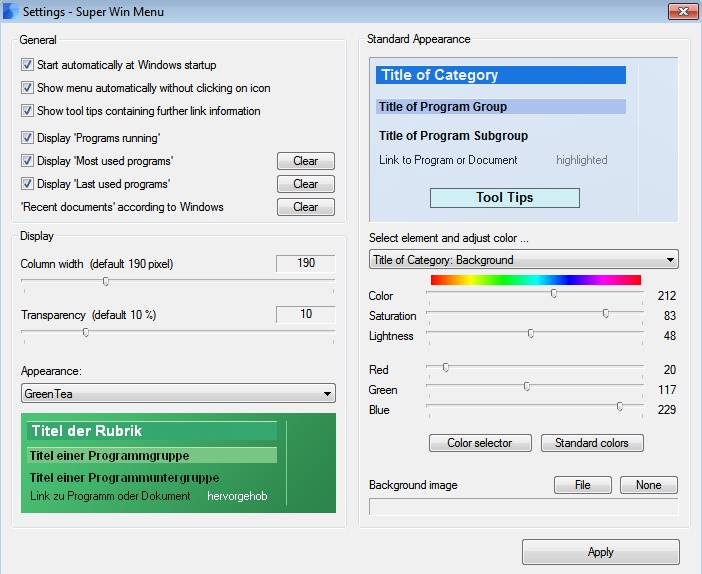Viewport: 702px width, 574px height.
Task: Uncheck Display 'Programs running' option
Action: coord(27,138)
